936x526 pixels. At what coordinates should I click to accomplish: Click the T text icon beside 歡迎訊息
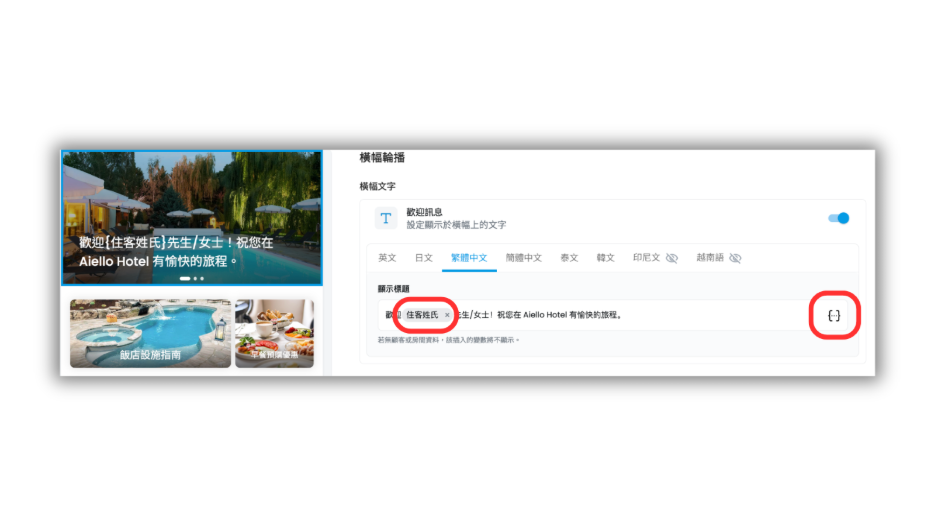(x=386, y=219)
